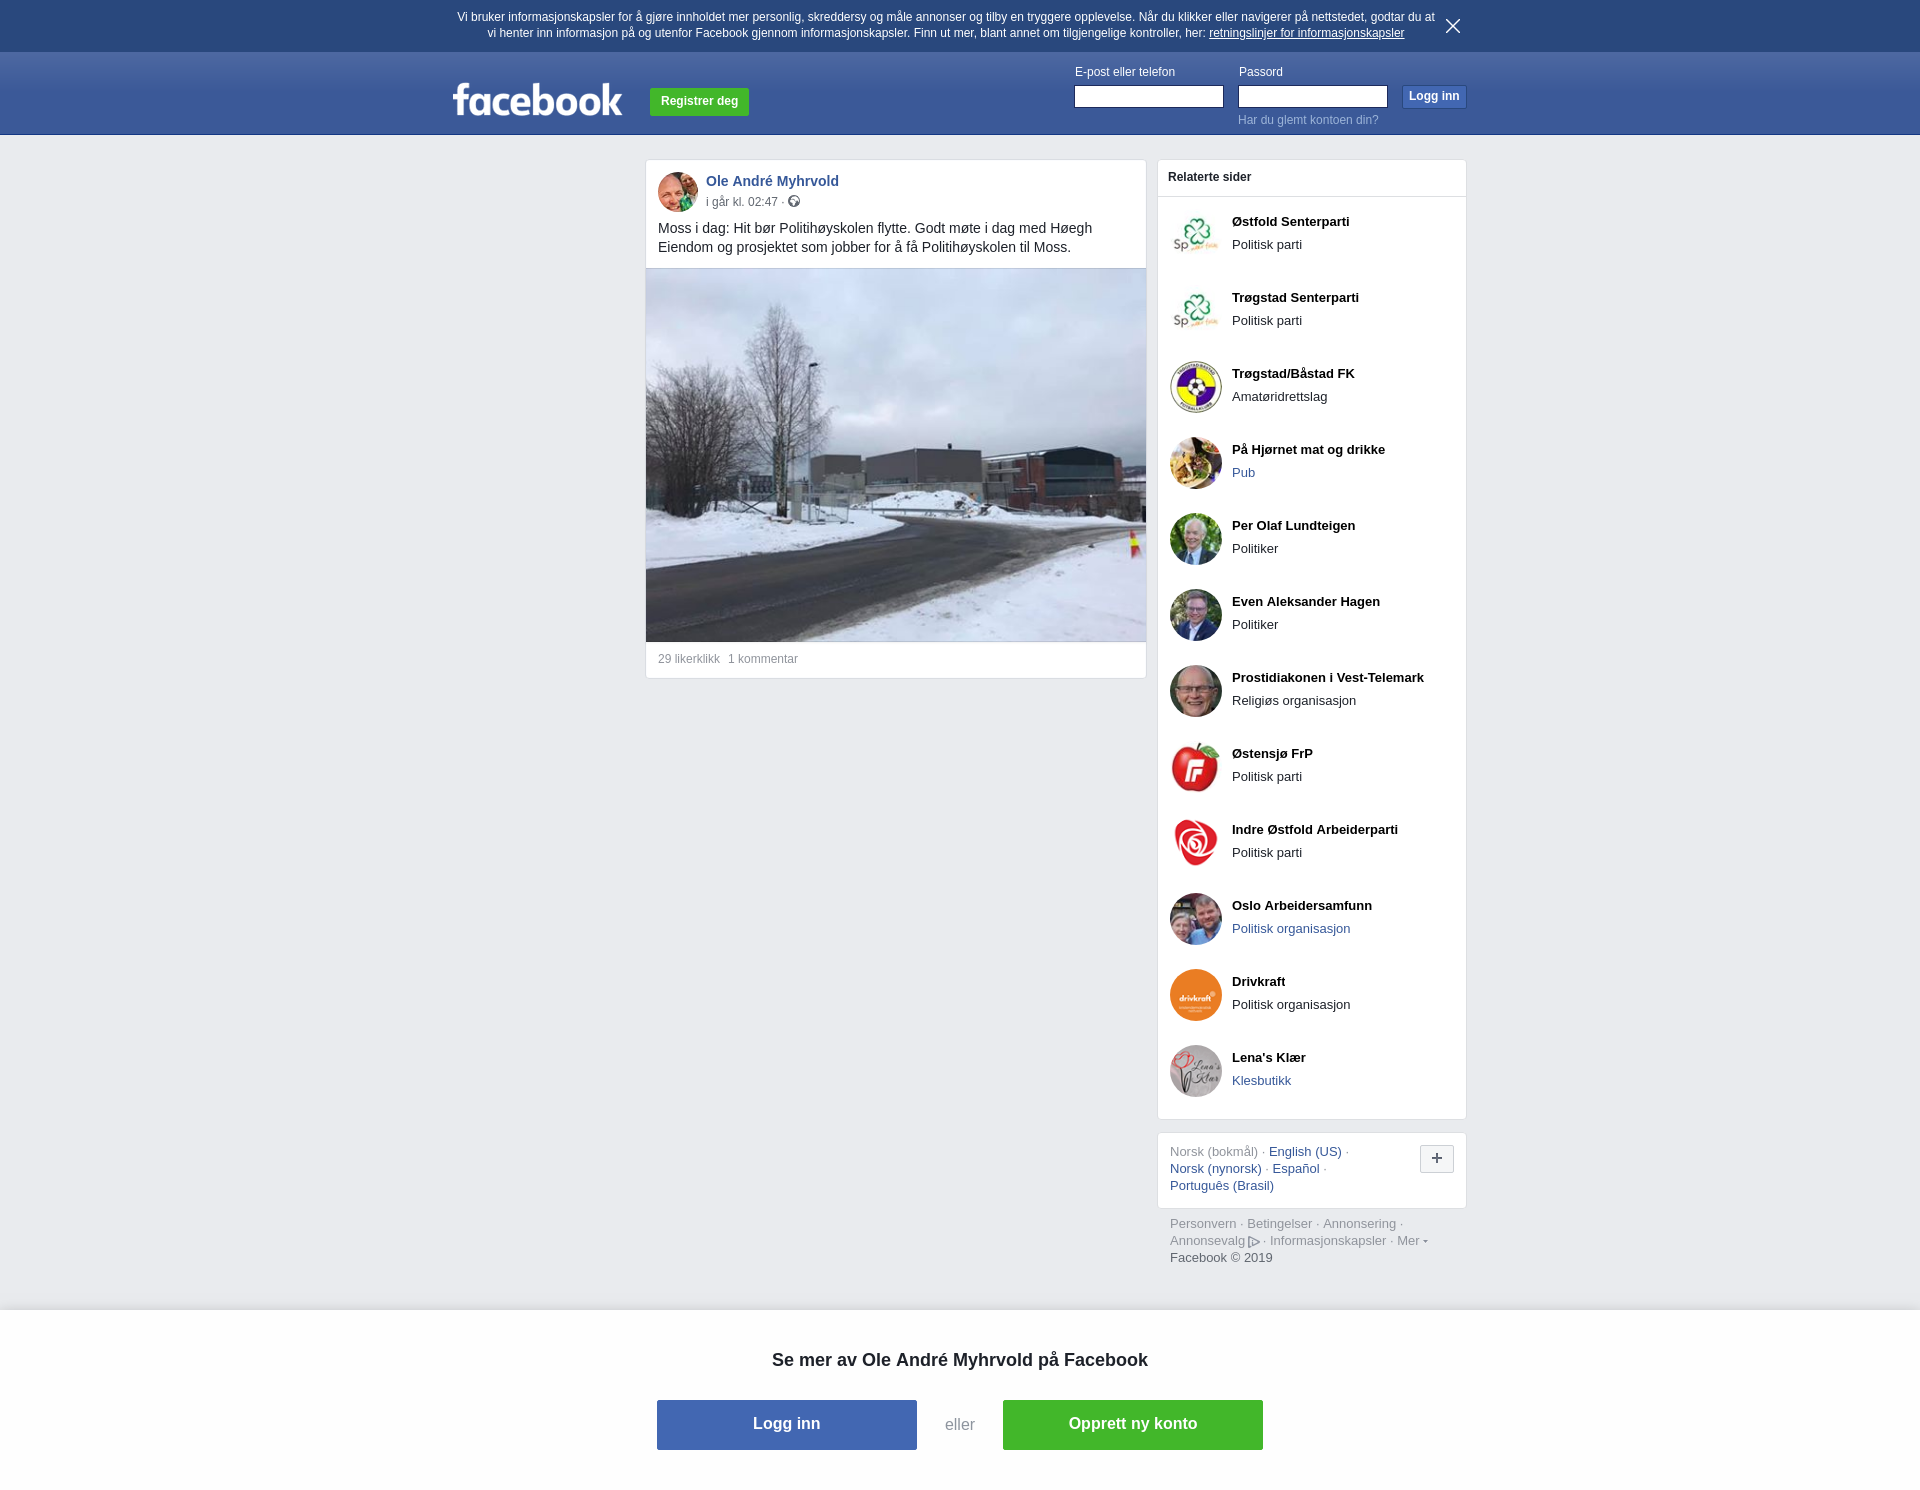Viewport: 1920px width, 1490px height.
Task: Open the Indre Østfold Arbeiderparti rose logo
Action: (1195, 843)
